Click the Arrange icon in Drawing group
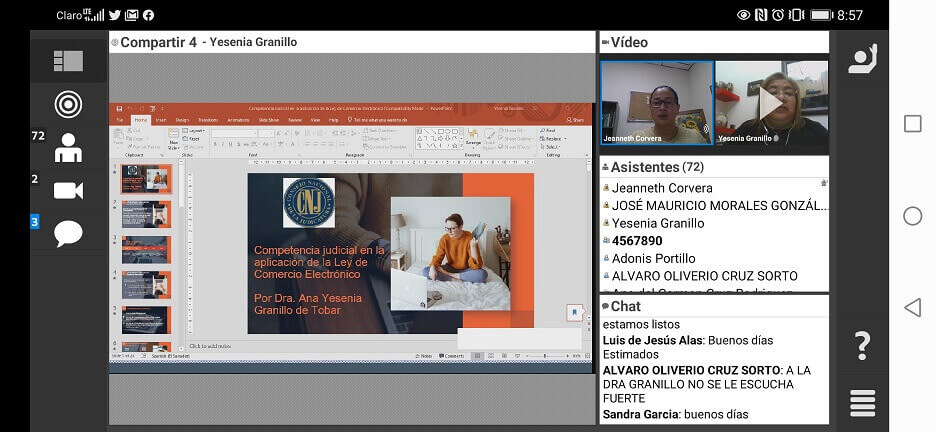936x432 pixels. (473, 137)
